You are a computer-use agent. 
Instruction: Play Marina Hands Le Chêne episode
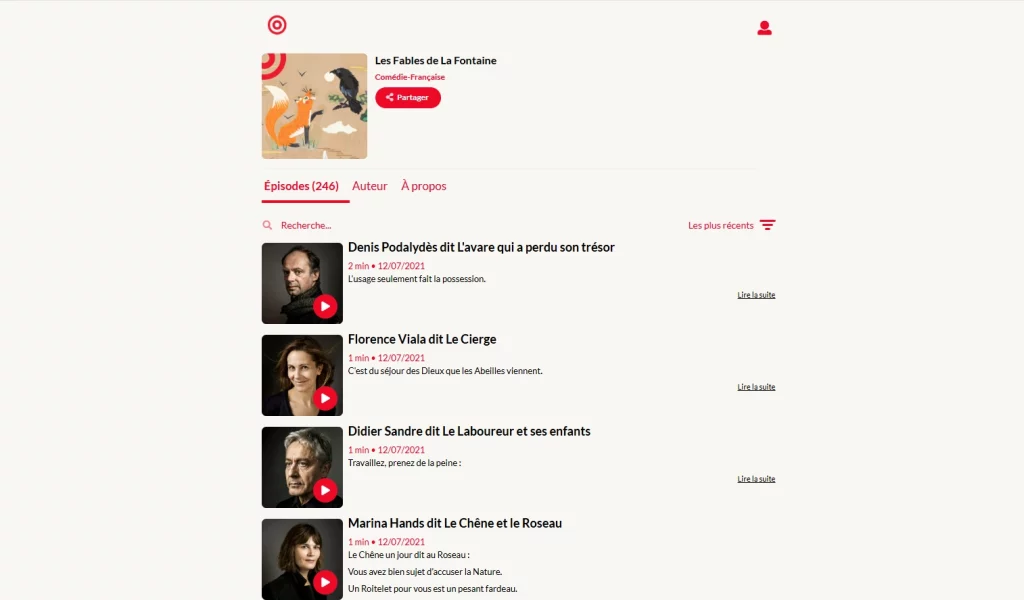point(325,582)
